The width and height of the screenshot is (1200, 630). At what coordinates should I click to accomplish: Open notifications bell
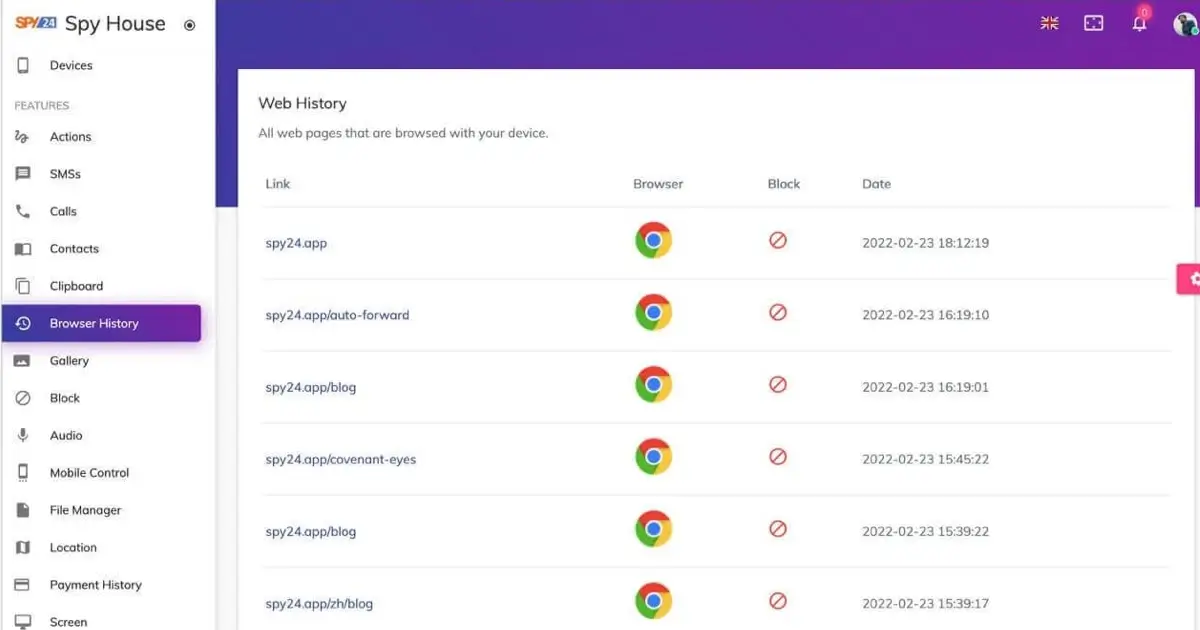(1140, 22)
